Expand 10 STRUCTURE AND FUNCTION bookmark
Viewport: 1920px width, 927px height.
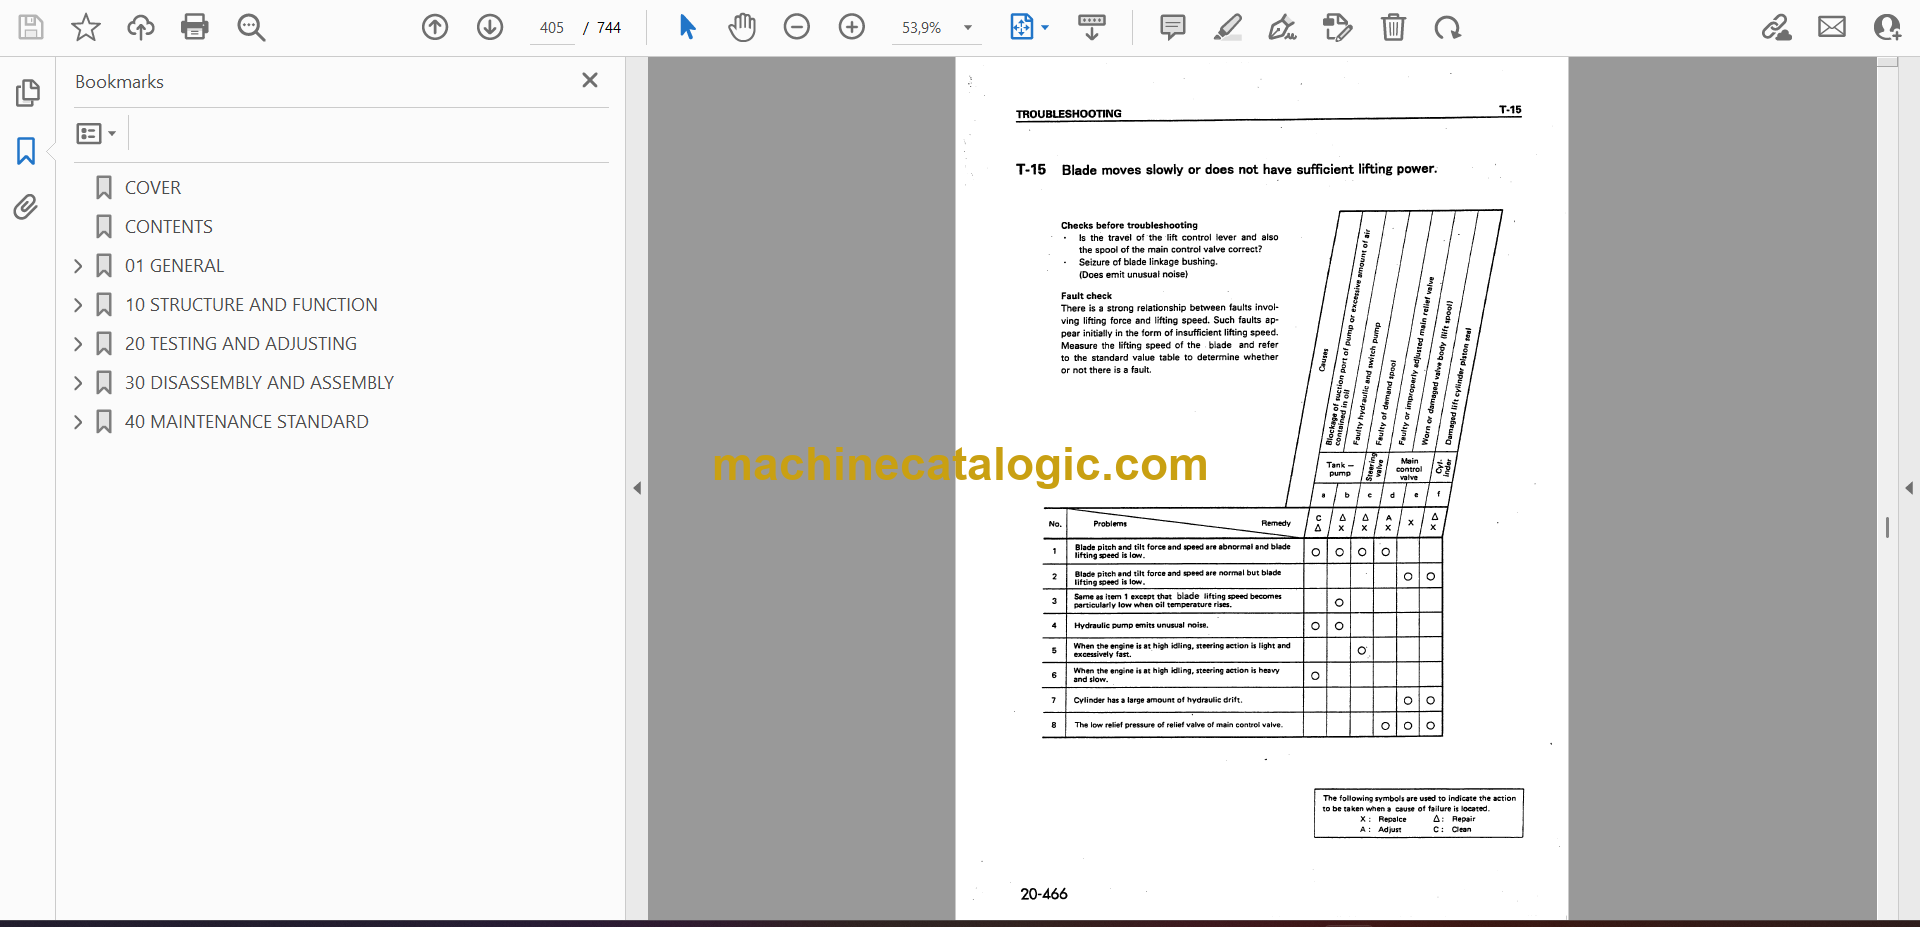pyautogui.click(x=78, y=305)
